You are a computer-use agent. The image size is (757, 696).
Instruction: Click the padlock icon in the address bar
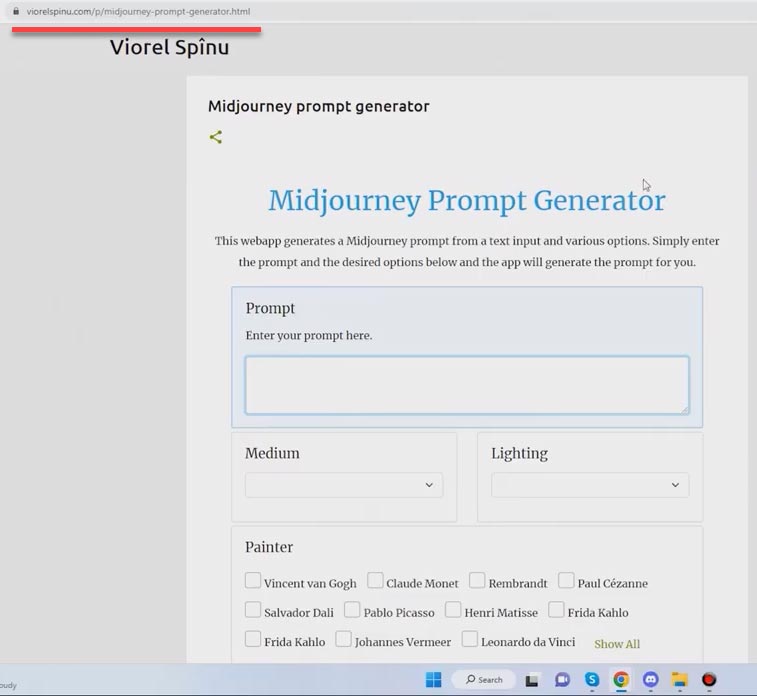(16, 11)
